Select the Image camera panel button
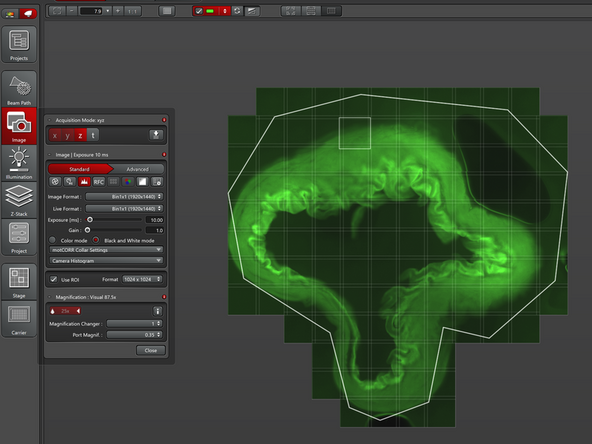This screenshot has width=592, height=444. tap(19, 126)
